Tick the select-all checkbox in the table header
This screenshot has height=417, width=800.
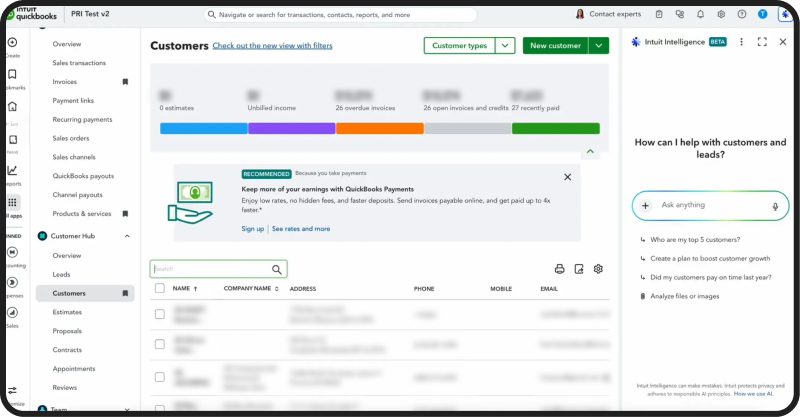[159, 289]
